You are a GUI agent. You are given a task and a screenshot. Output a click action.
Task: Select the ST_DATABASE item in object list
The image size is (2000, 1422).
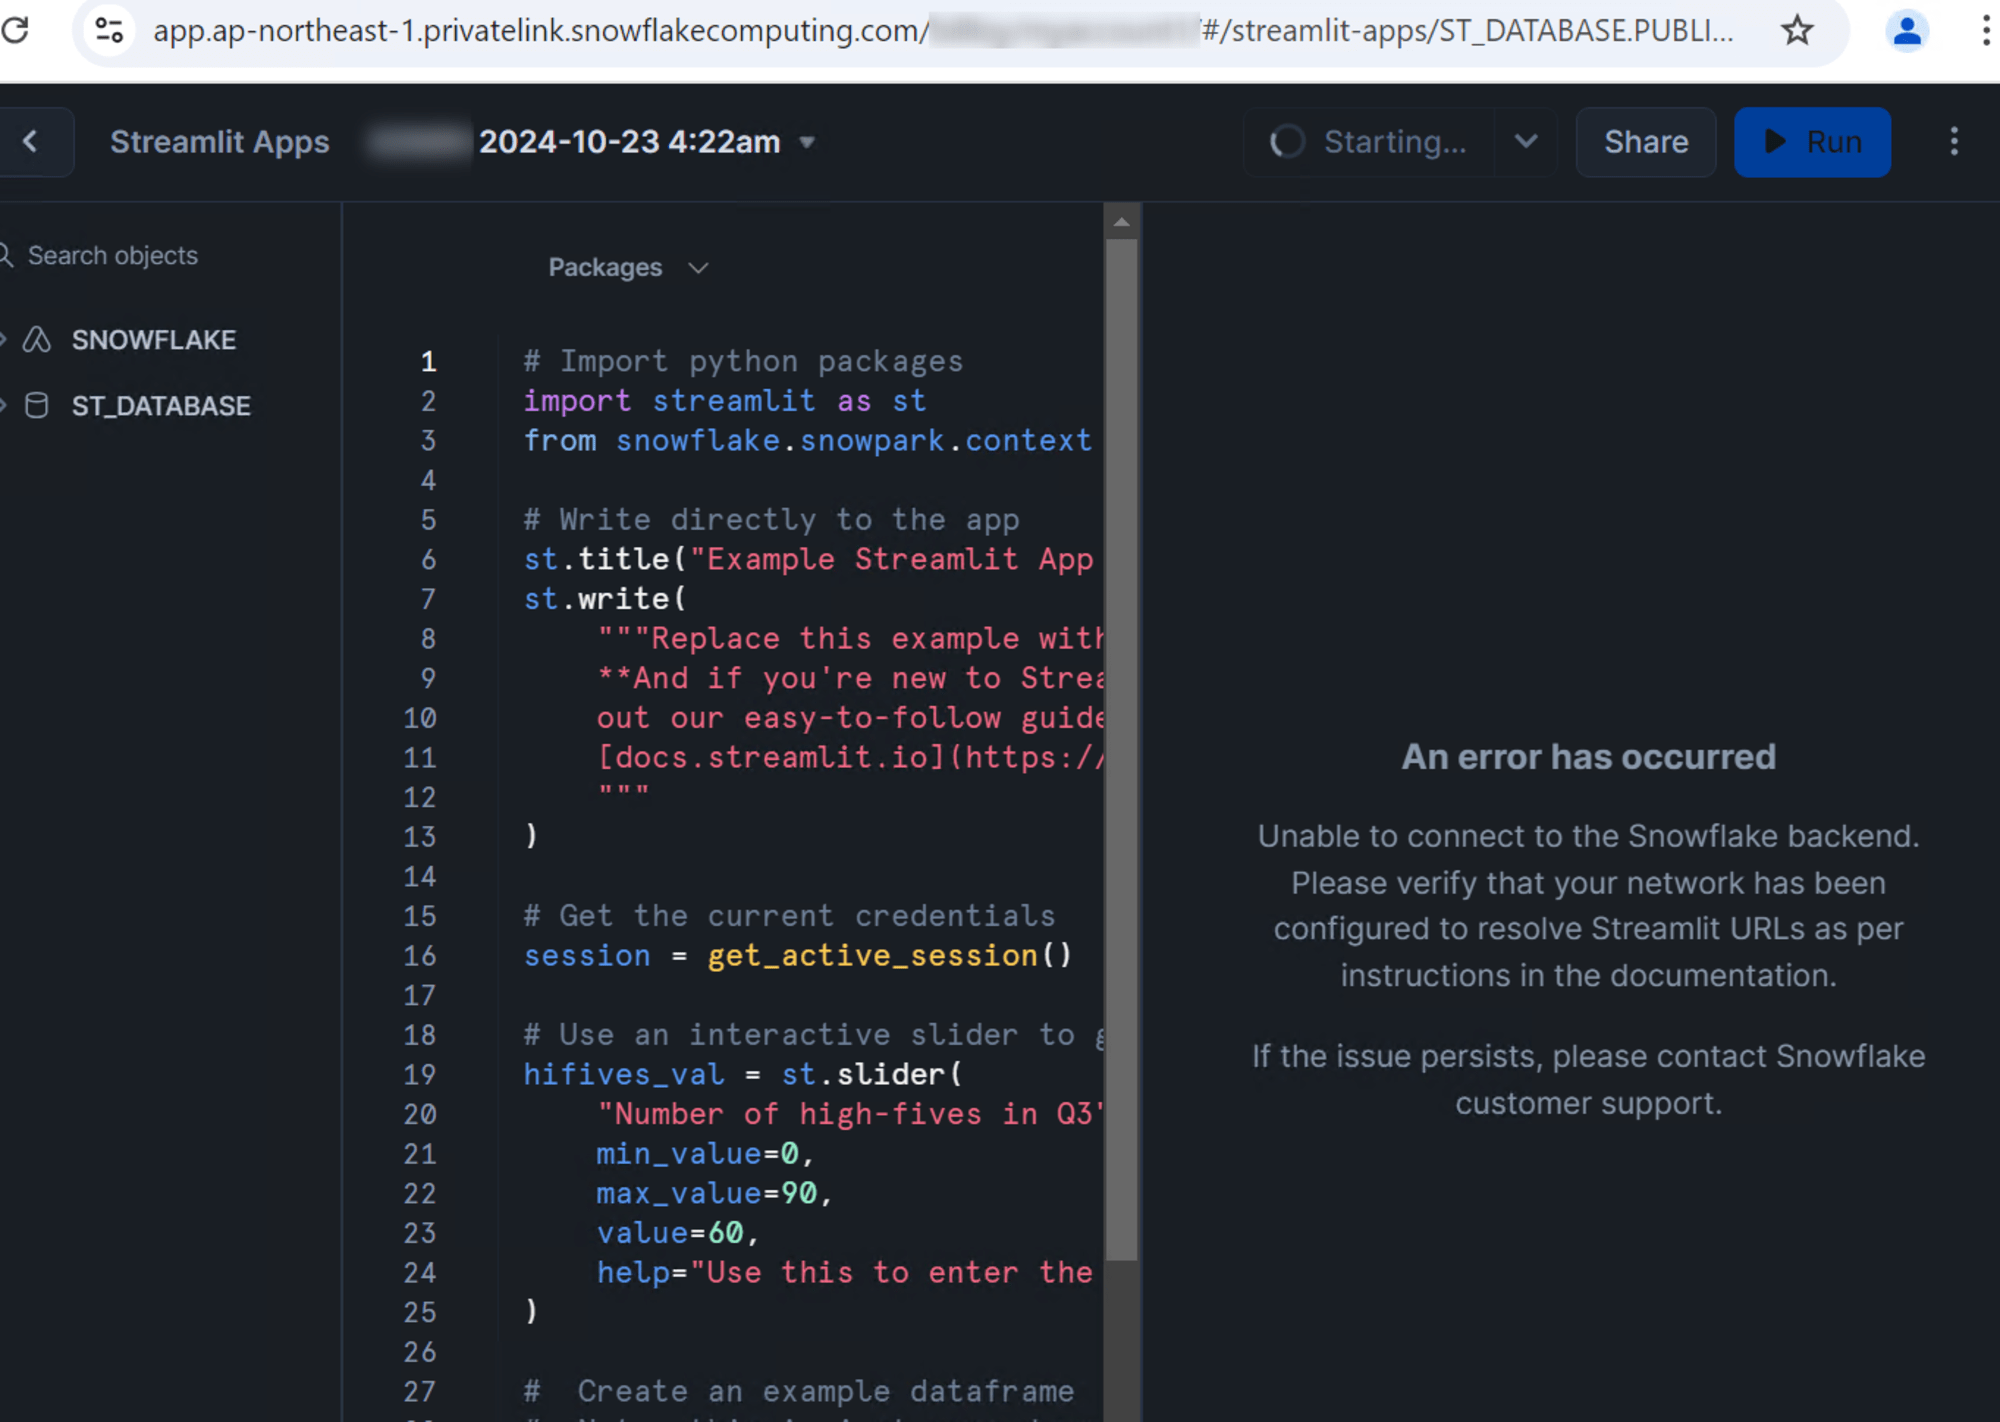click(161, 406)
